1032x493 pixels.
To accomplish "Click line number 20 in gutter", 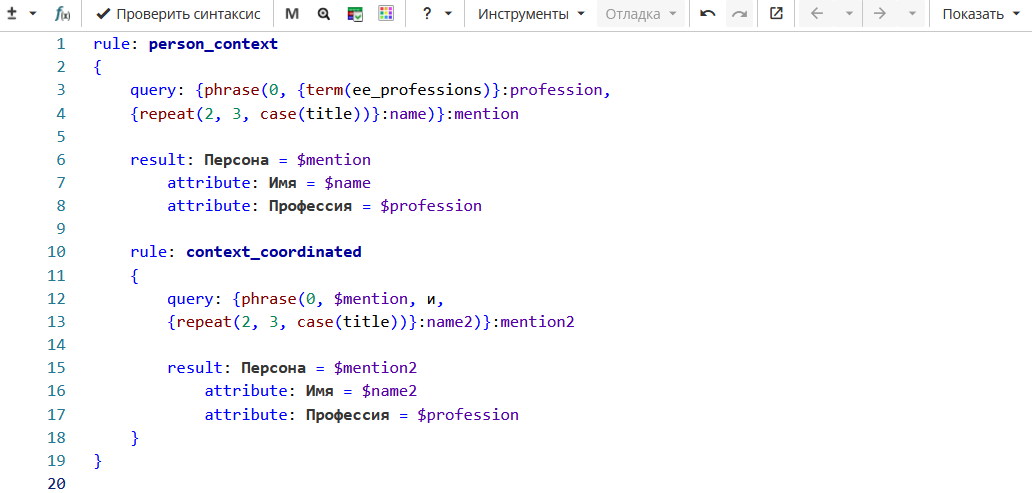I will pyautogui.click(x=57, y=484).
